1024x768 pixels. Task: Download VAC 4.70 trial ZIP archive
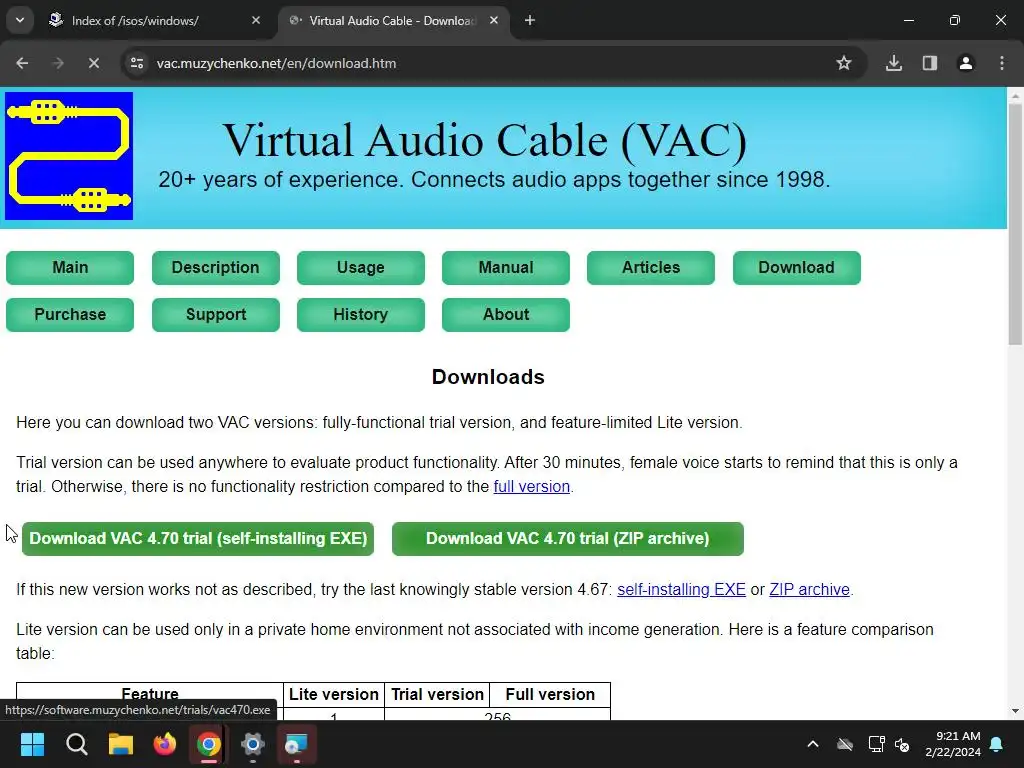click(x=568, y=539)
